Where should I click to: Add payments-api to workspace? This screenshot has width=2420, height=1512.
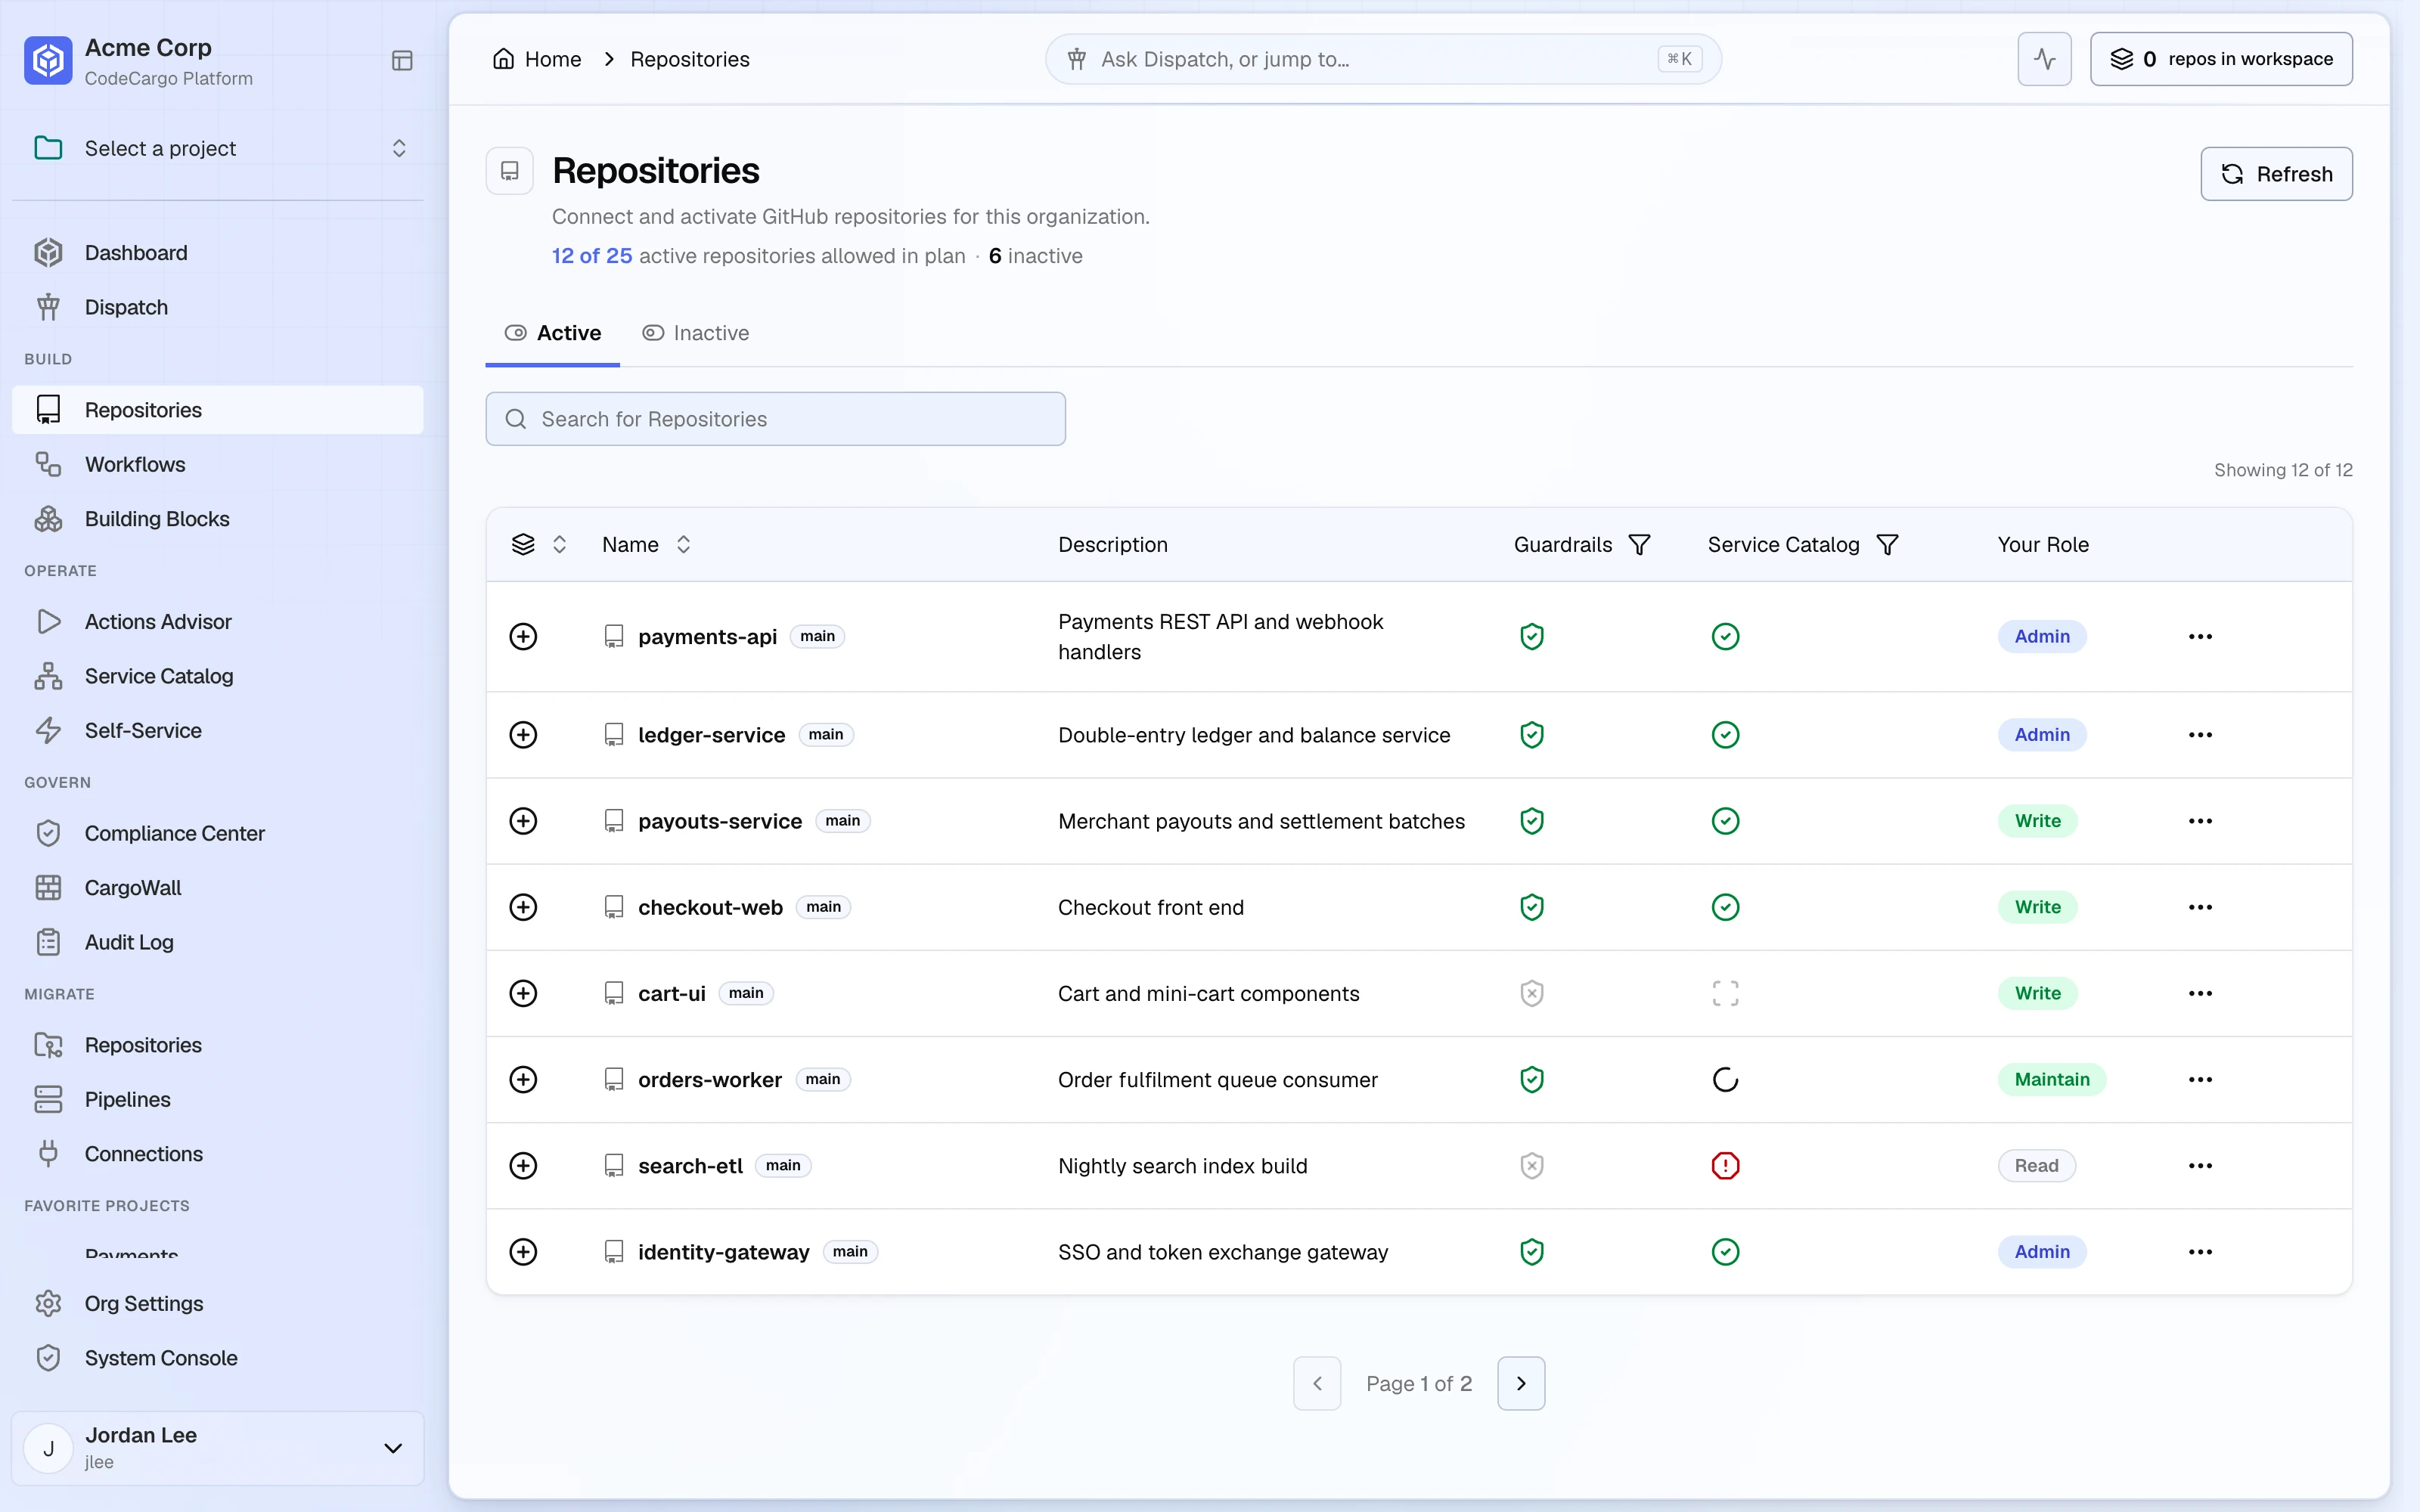pos(523,636)
